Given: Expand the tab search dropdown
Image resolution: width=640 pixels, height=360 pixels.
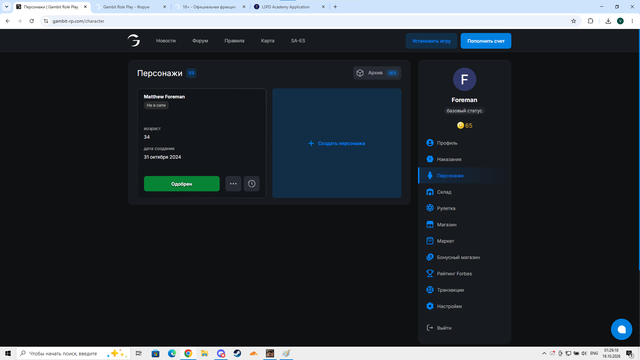Looking at the screenshot, I should point(7,7).
